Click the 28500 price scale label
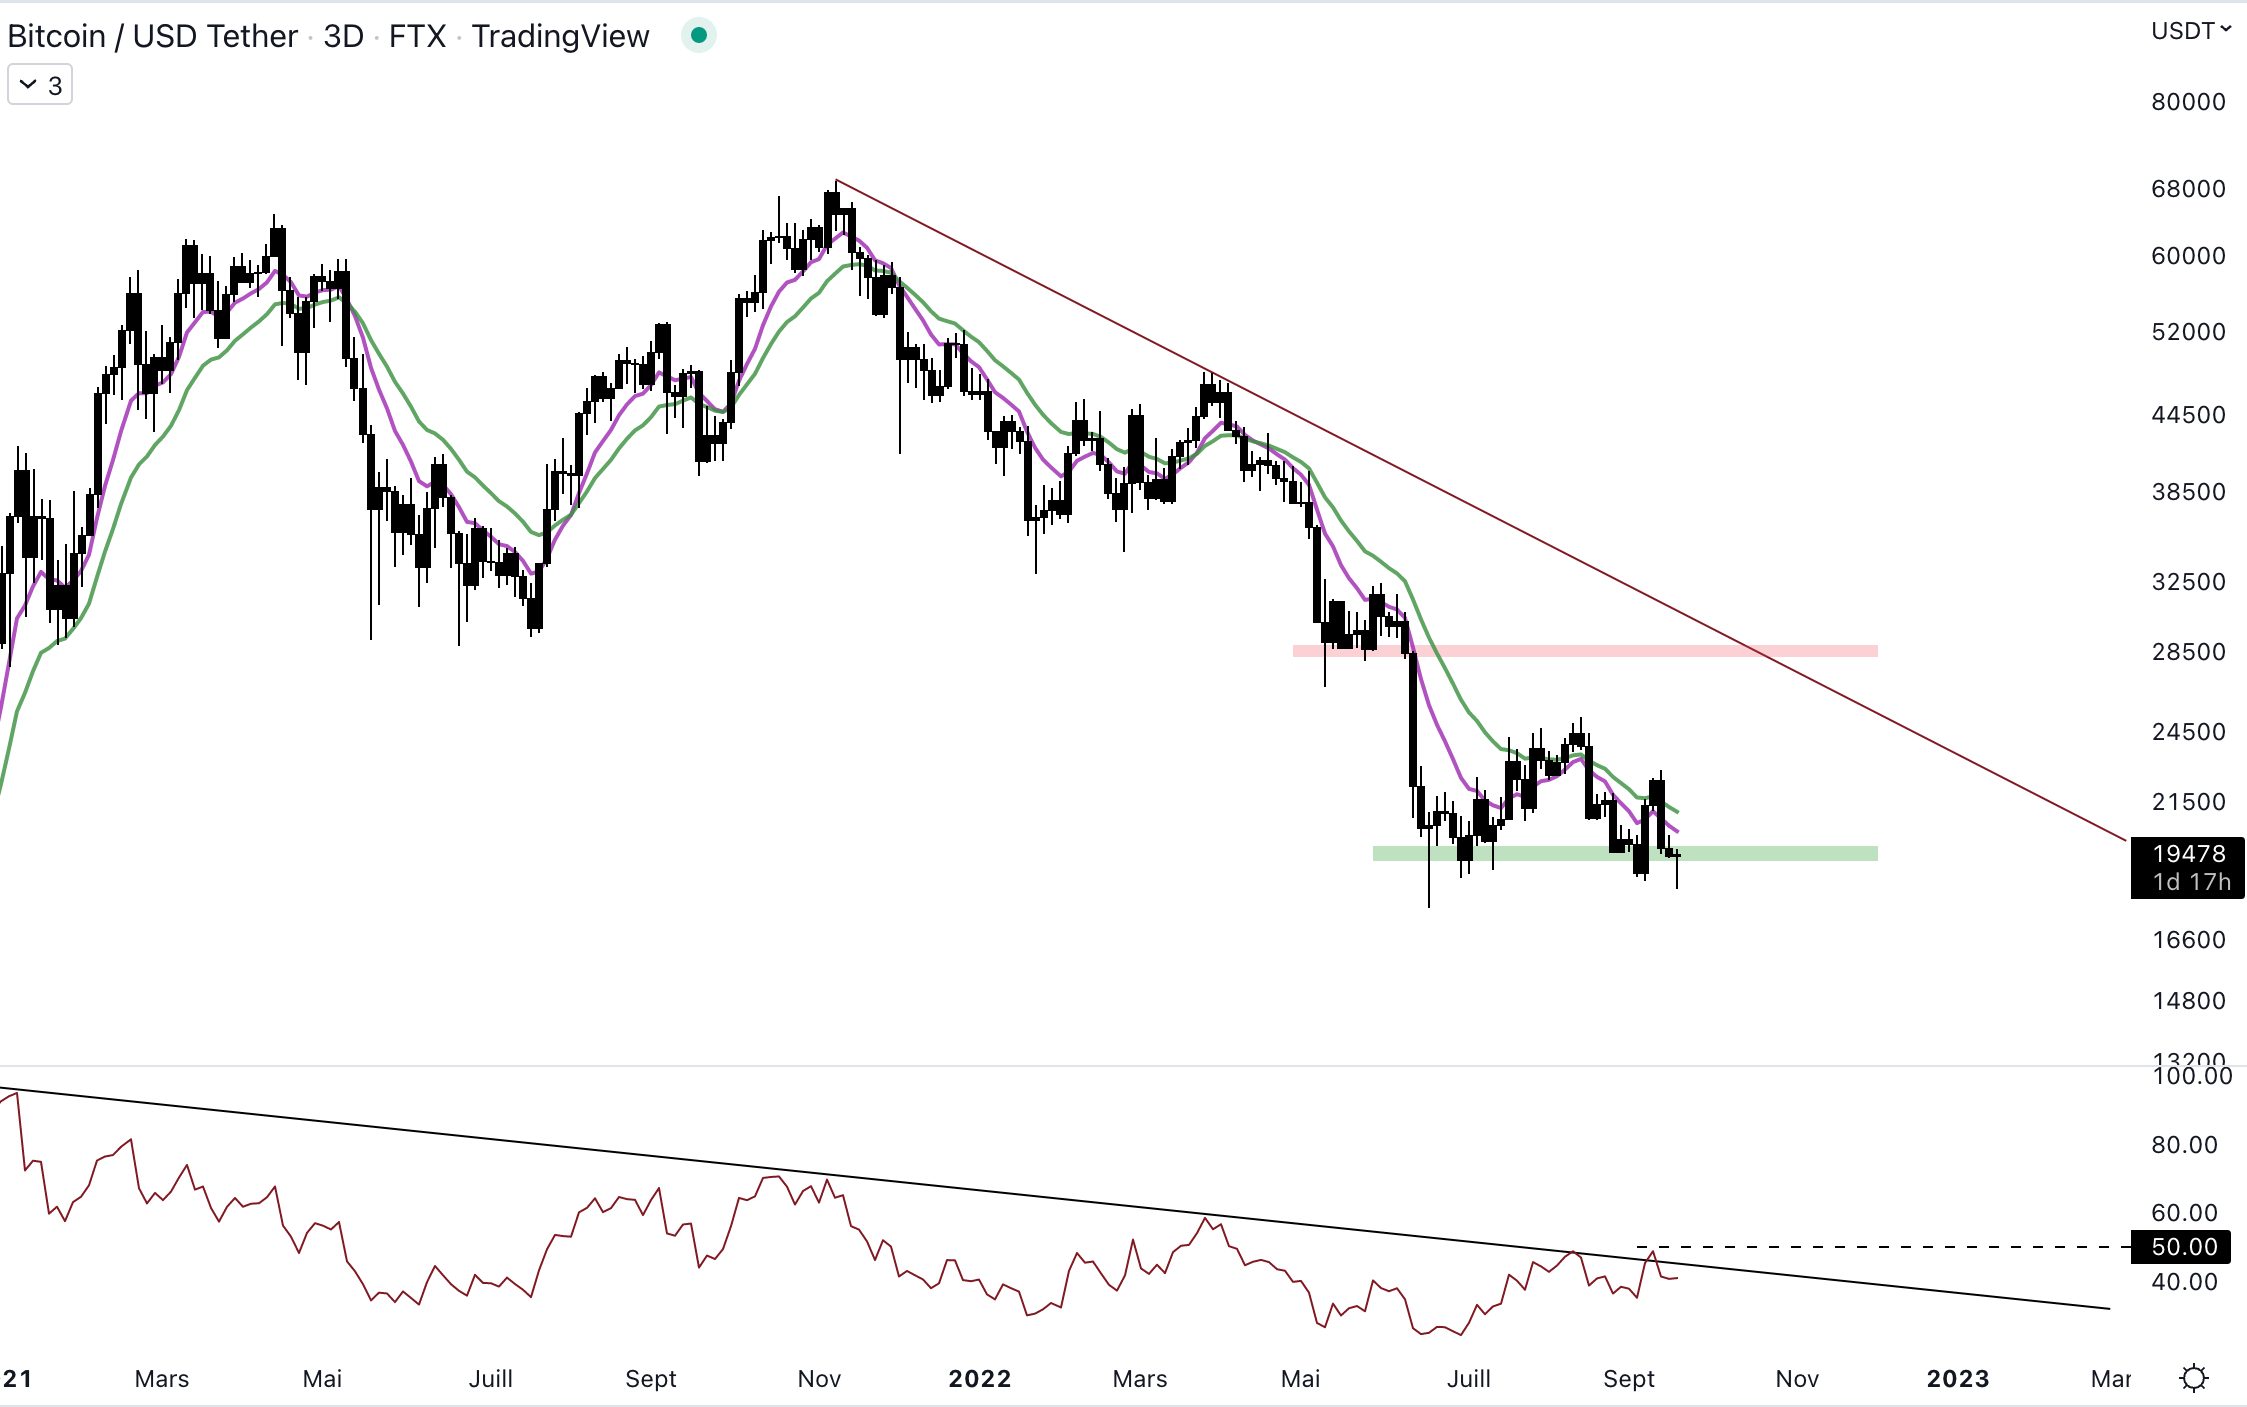The width and height of the screenshot is (2247, 1407). pos(2188,652)
